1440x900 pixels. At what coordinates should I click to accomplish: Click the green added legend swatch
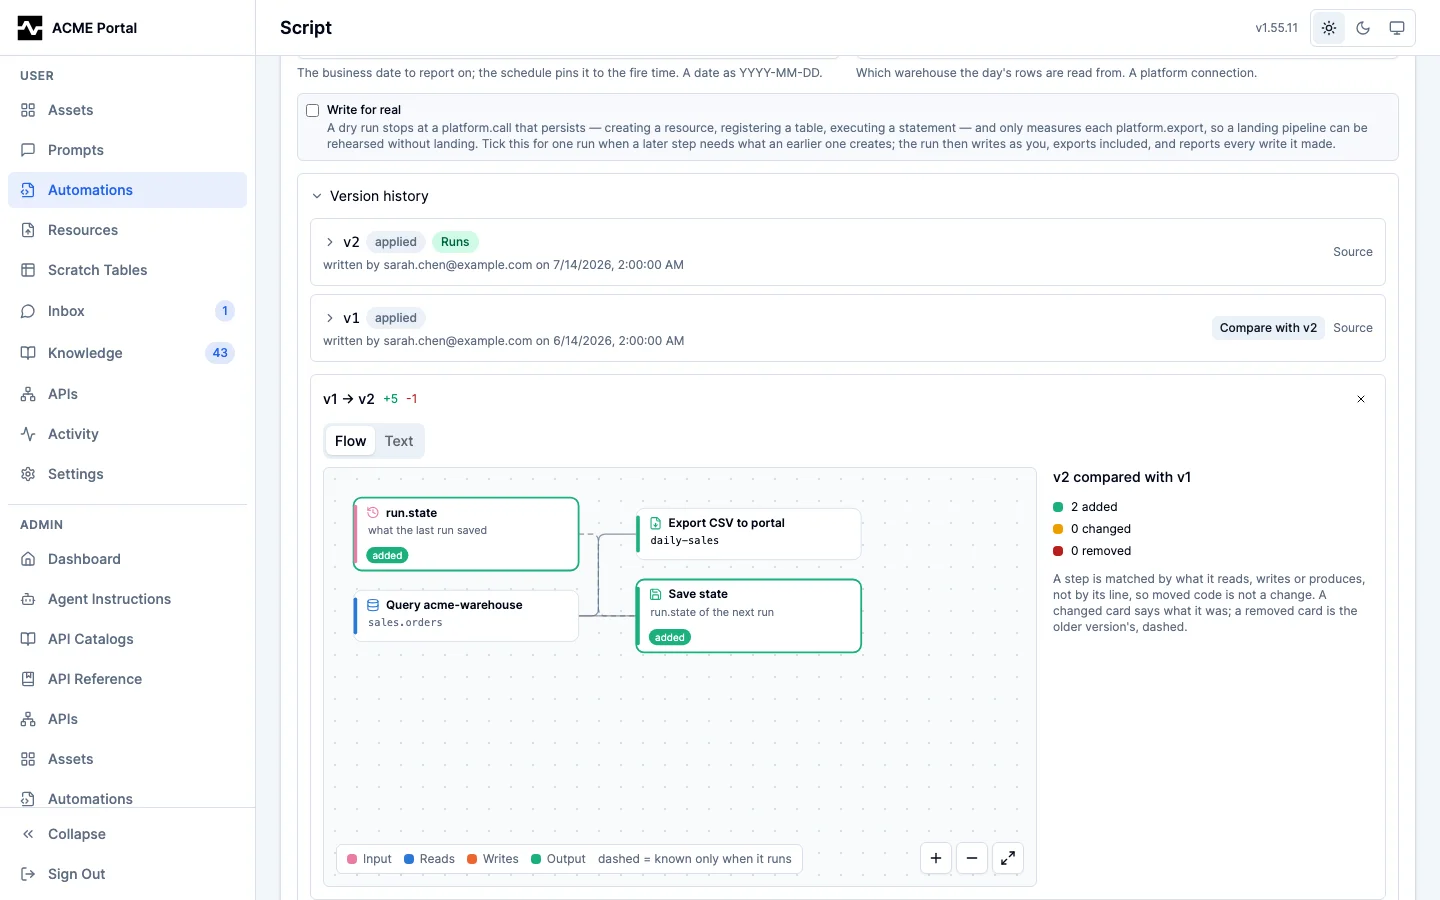1058,507
